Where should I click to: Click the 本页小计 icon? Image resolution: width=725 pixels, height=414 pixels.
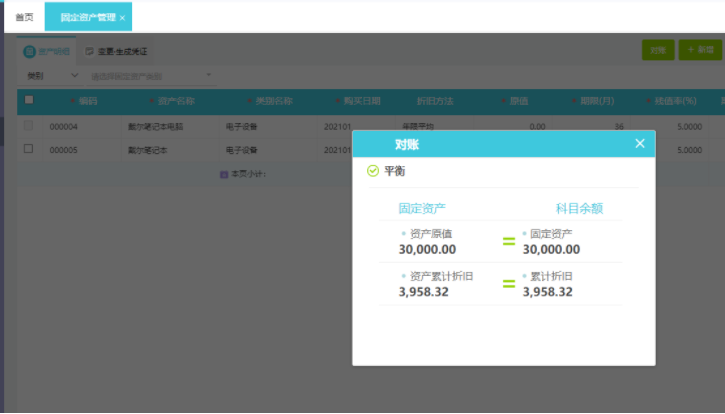tap(224, 174)
